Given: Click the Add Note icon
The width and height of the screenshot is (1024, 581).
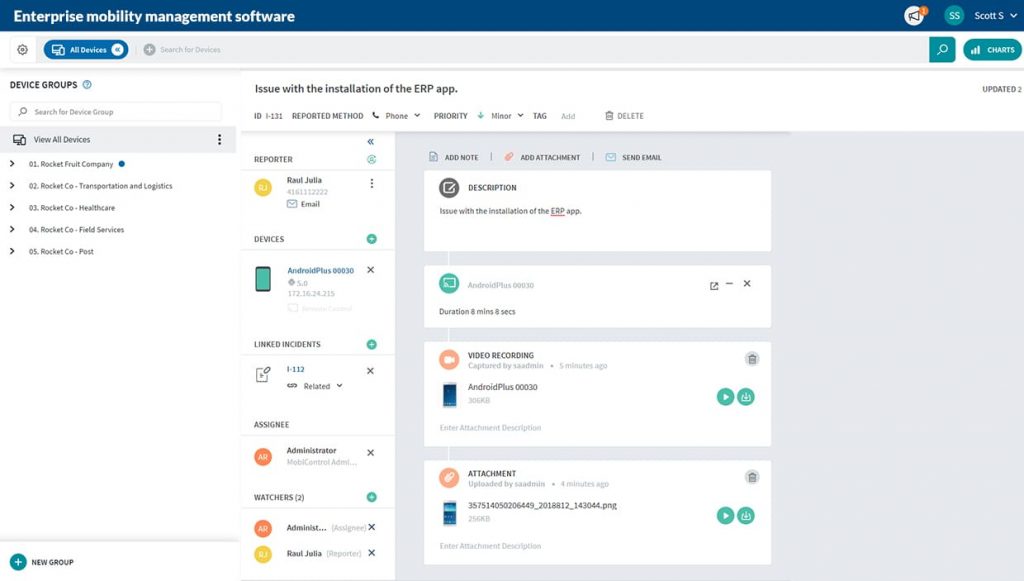Looking at the screenshot, I should click(x=435, y=157).
